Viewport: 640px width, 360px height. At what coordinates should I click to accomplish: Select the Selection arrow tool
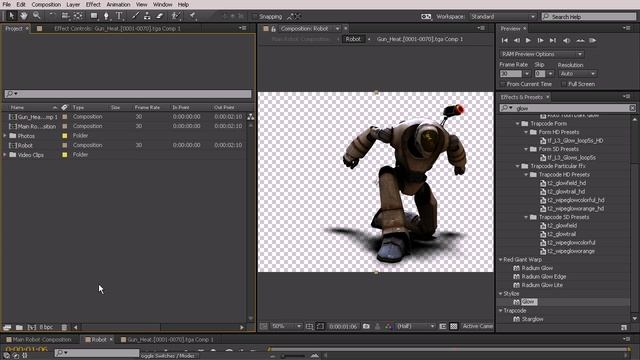11,16
